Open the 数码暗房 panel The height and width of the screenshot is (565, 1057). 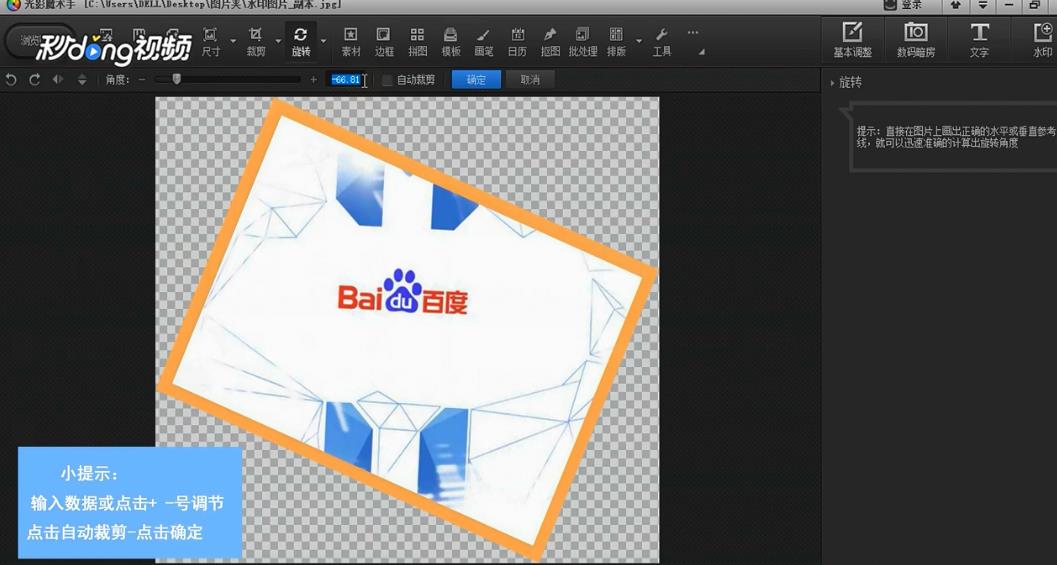pos(915,40)
